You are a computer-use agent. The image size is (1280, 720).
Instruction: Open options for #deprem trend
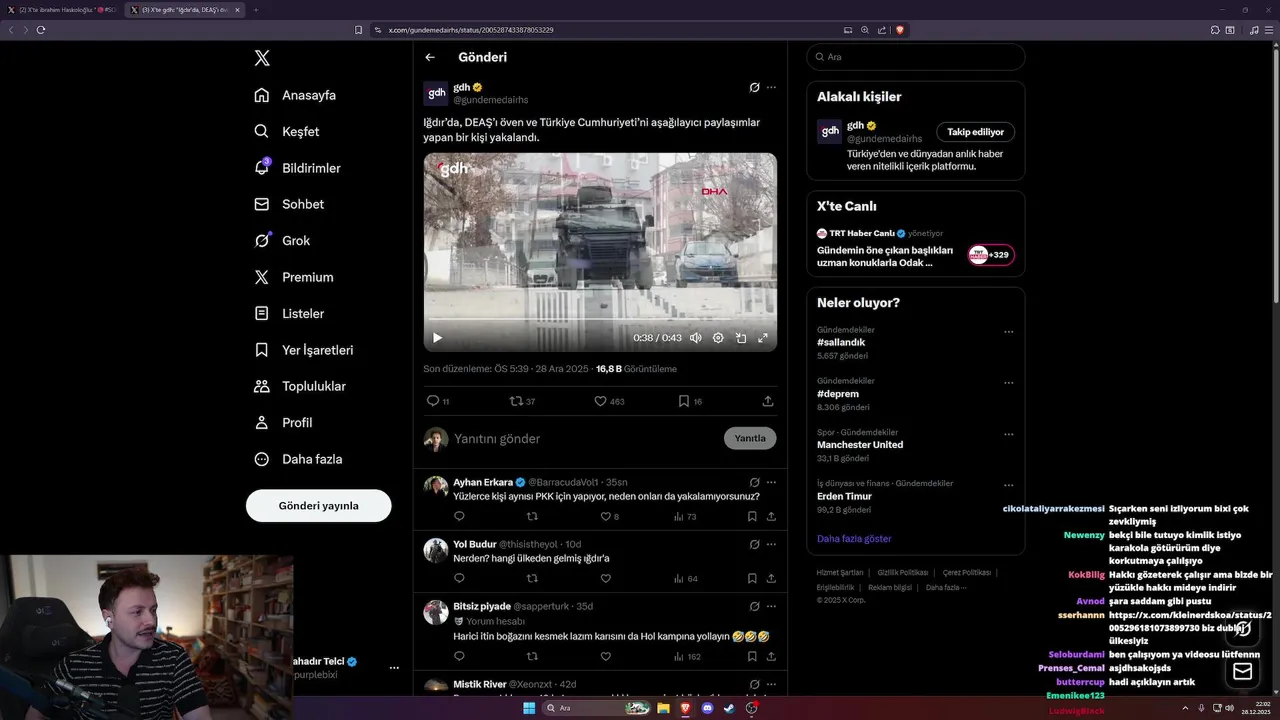[1008, 382]
